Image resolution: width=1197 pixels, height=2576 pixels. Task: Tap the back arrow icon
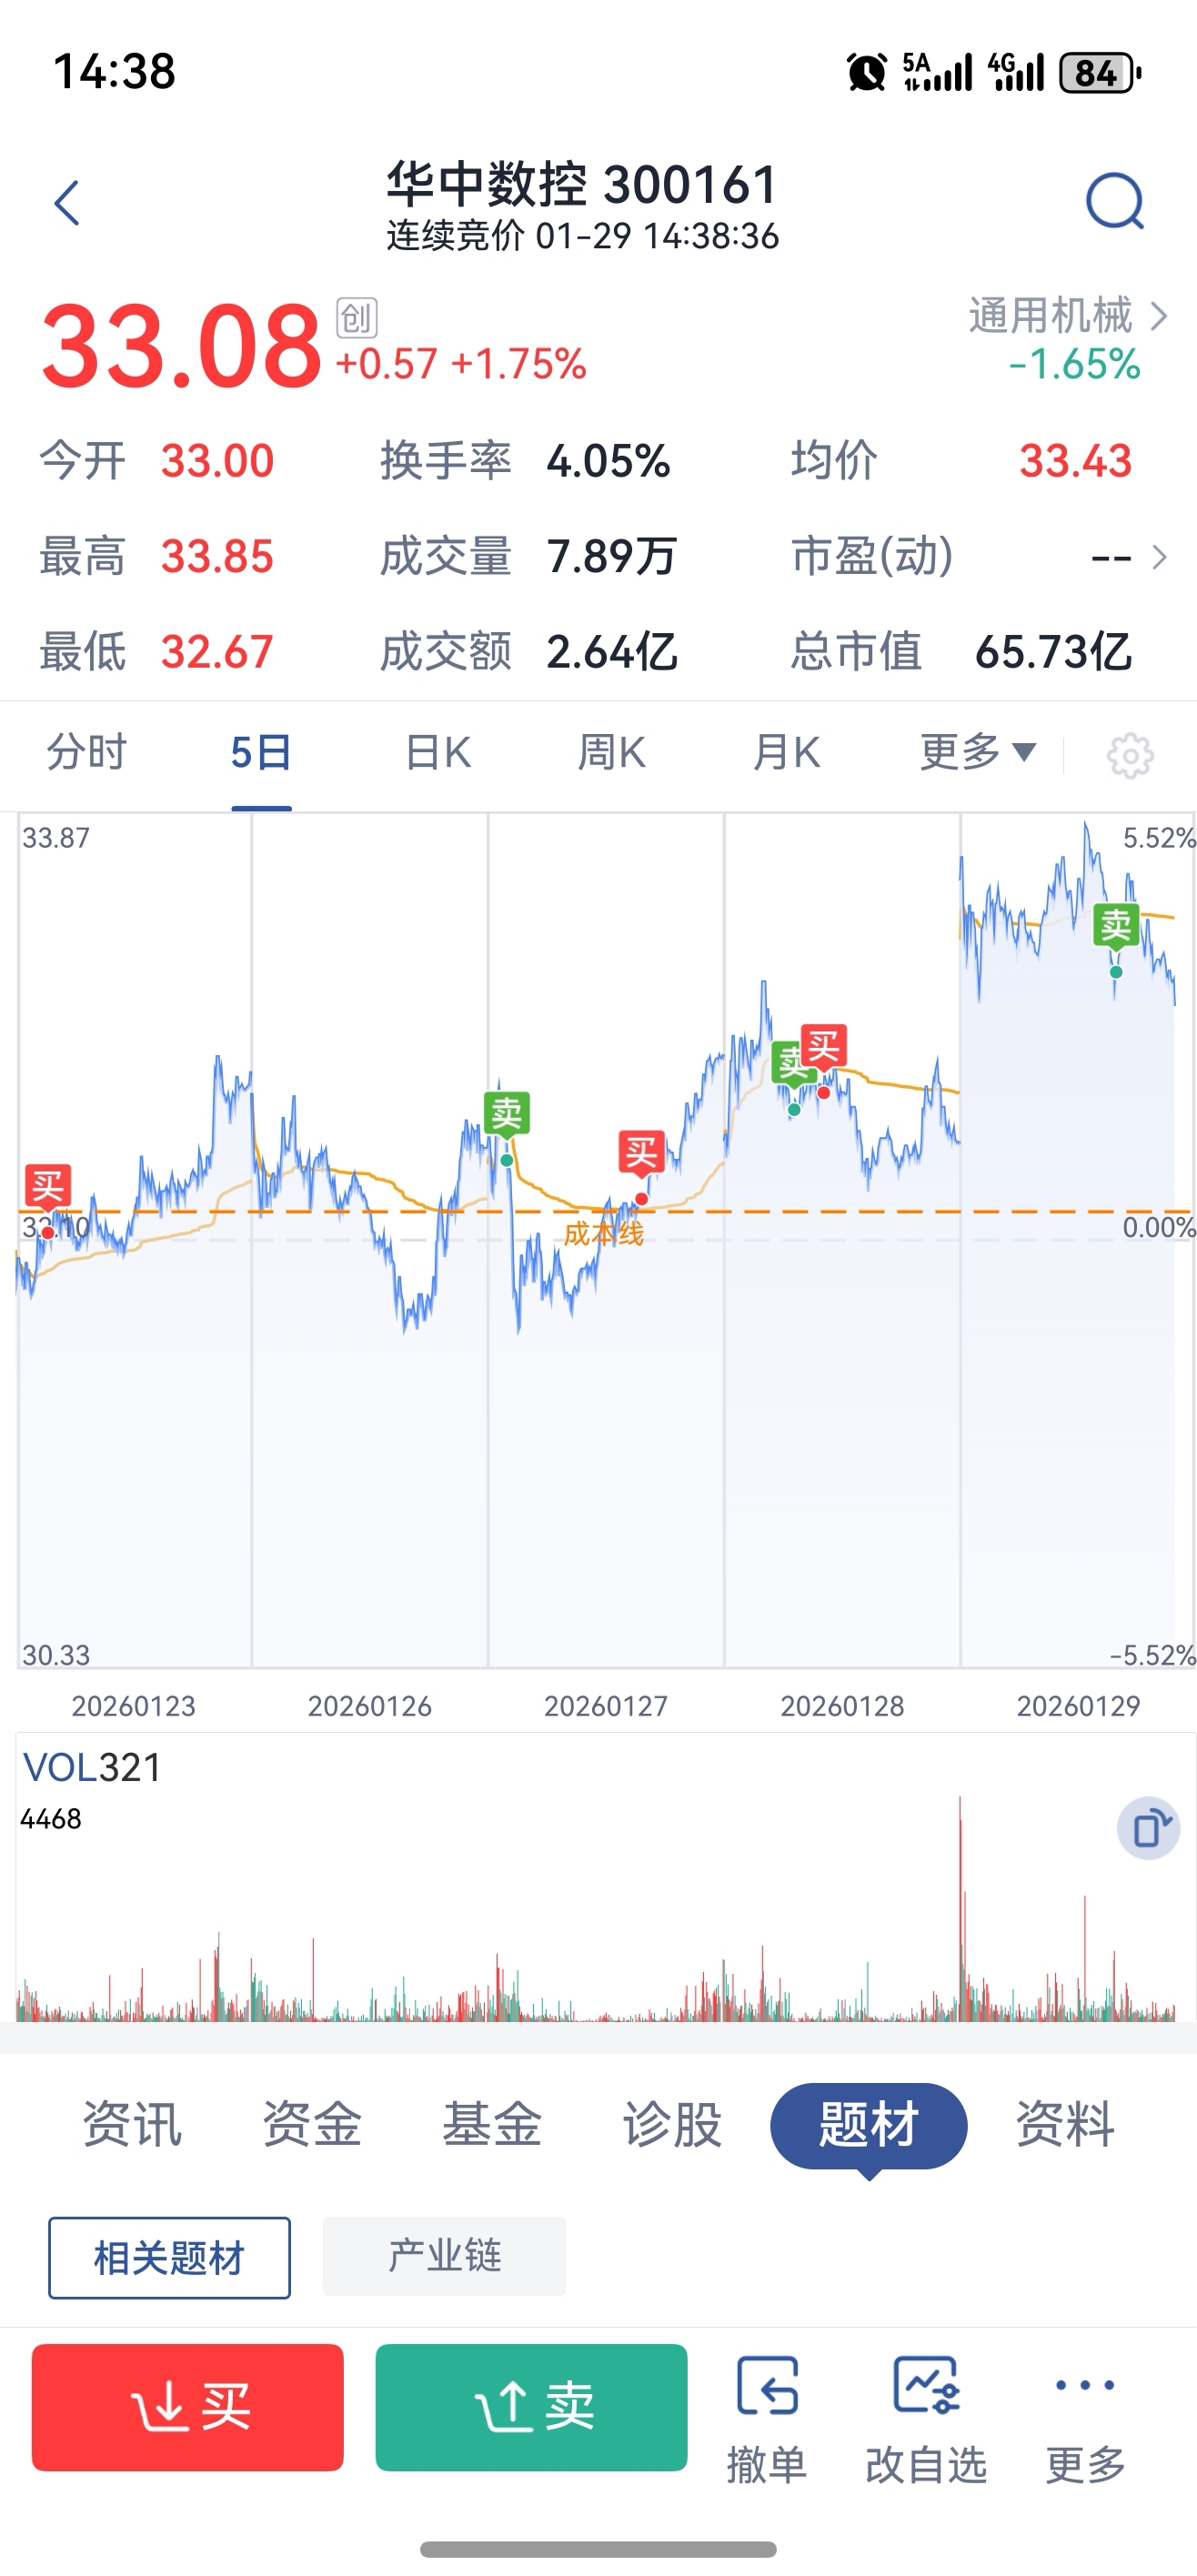coord(67,203)
